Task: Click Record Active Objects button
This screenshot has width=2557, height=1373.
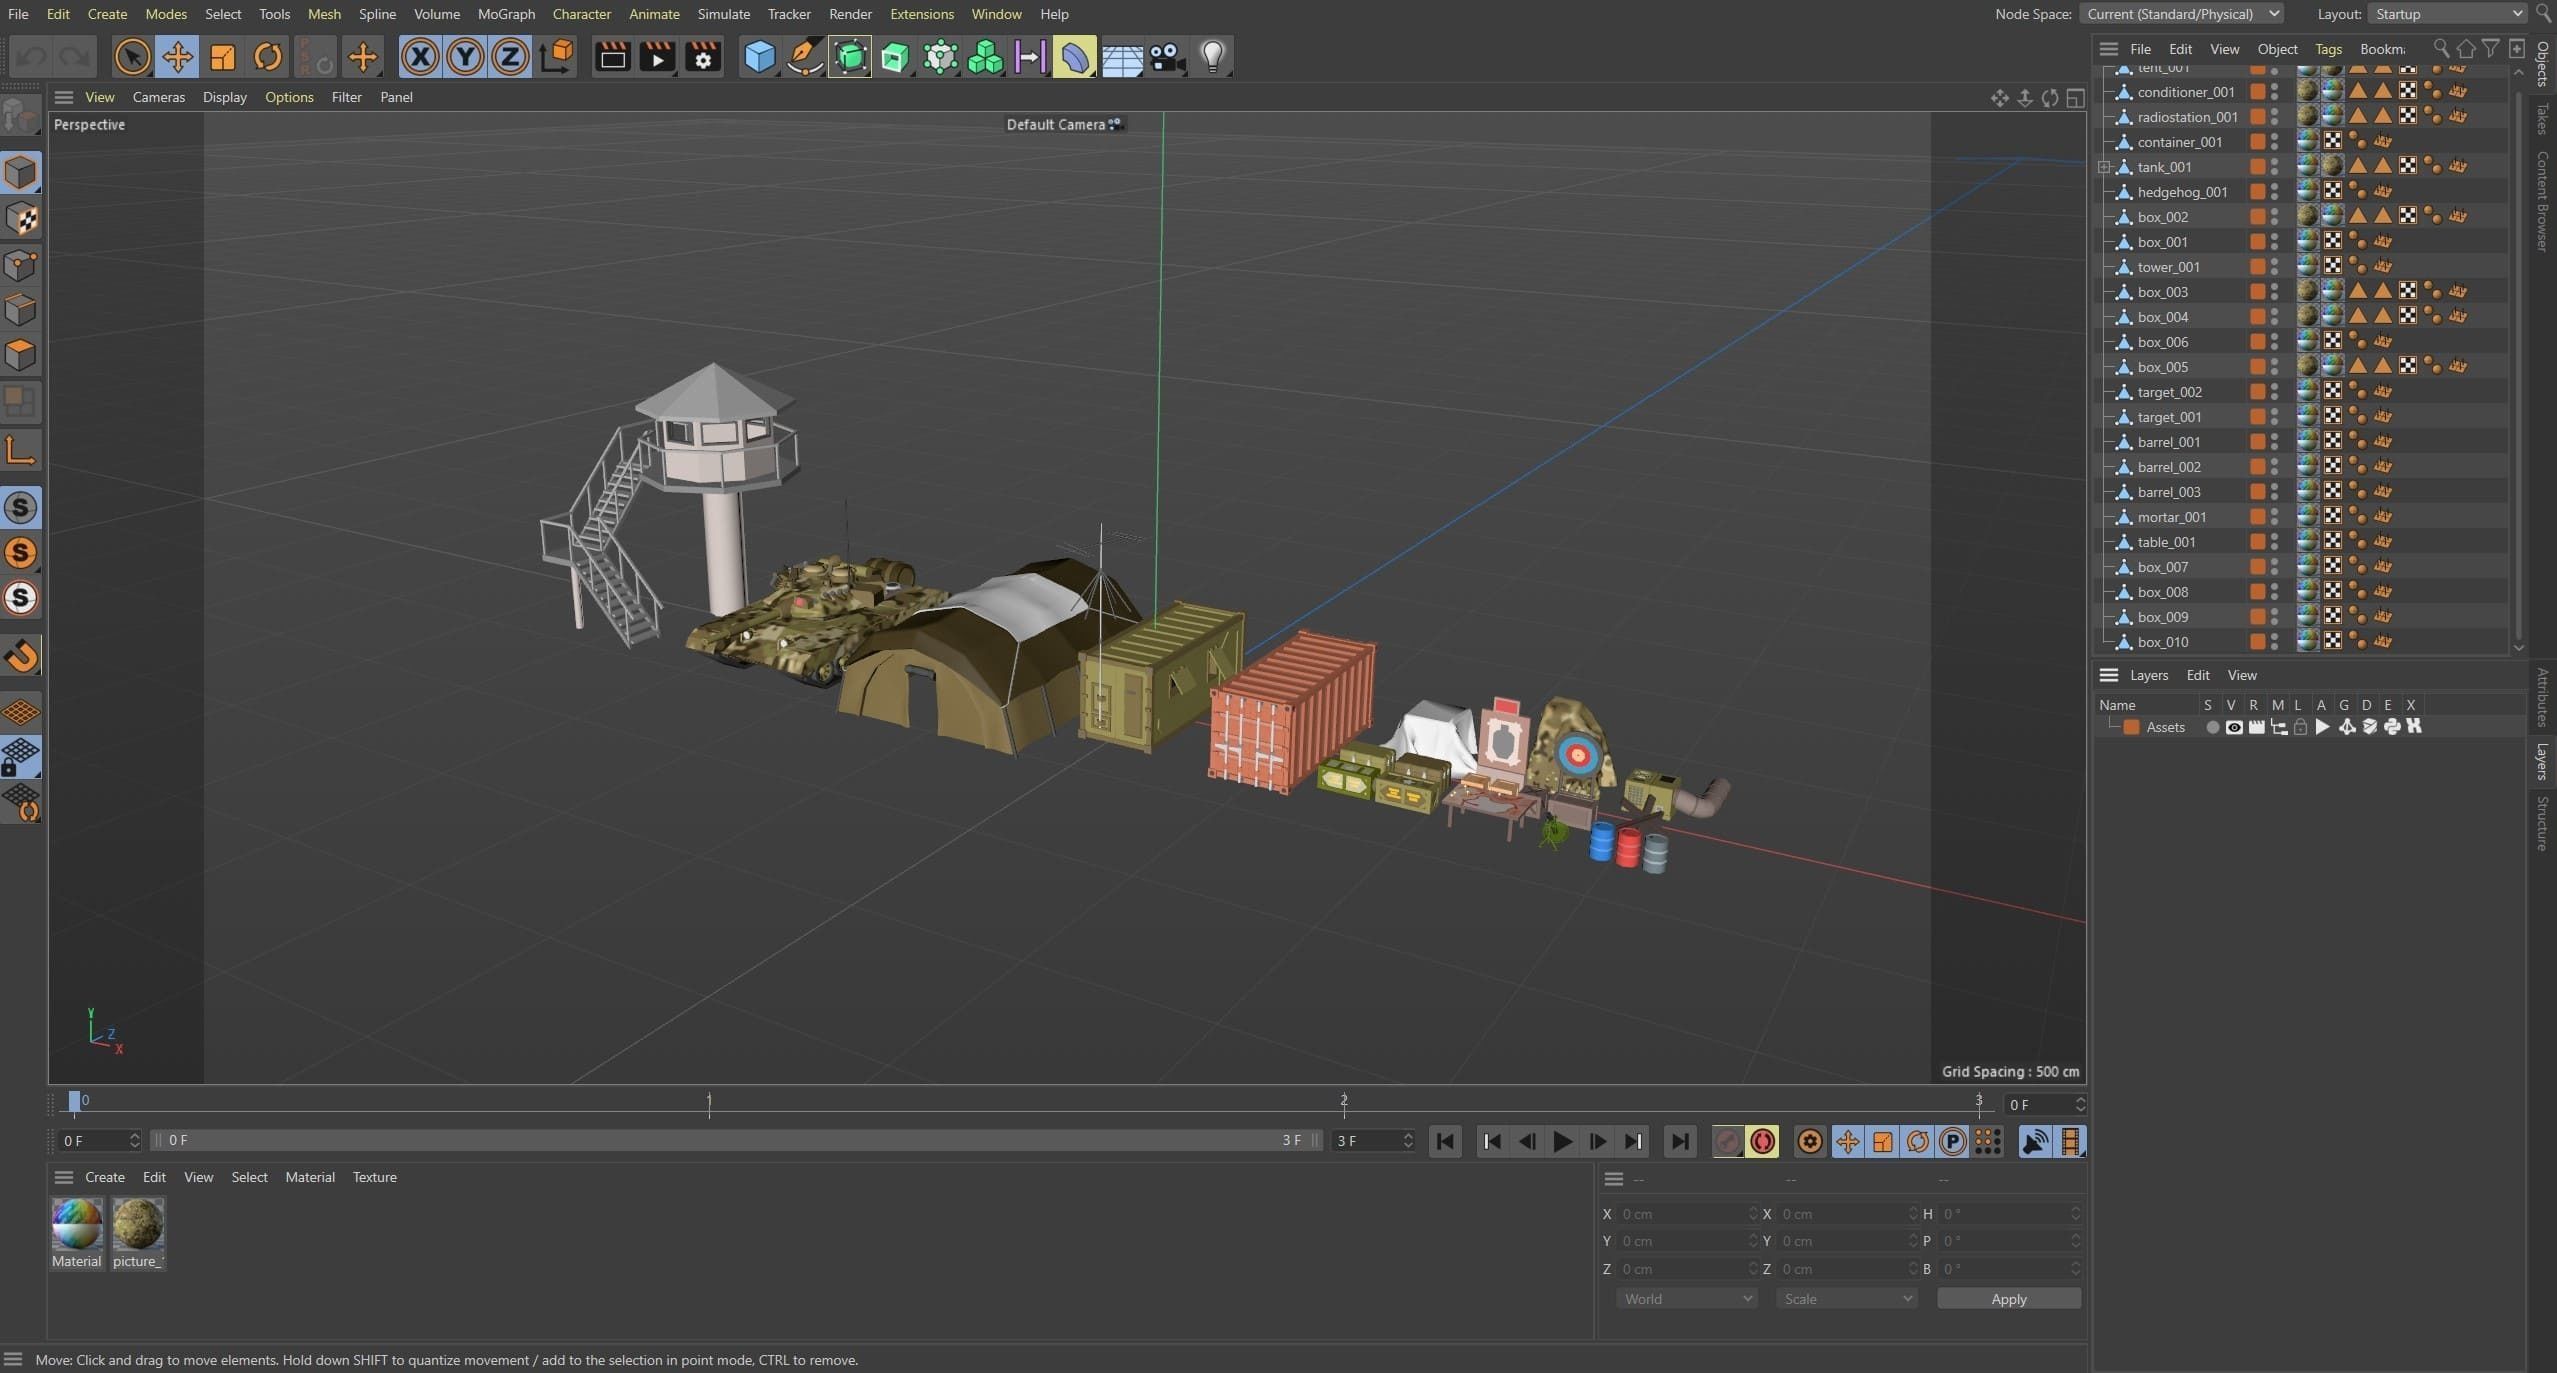Action: (1728, 1141)
